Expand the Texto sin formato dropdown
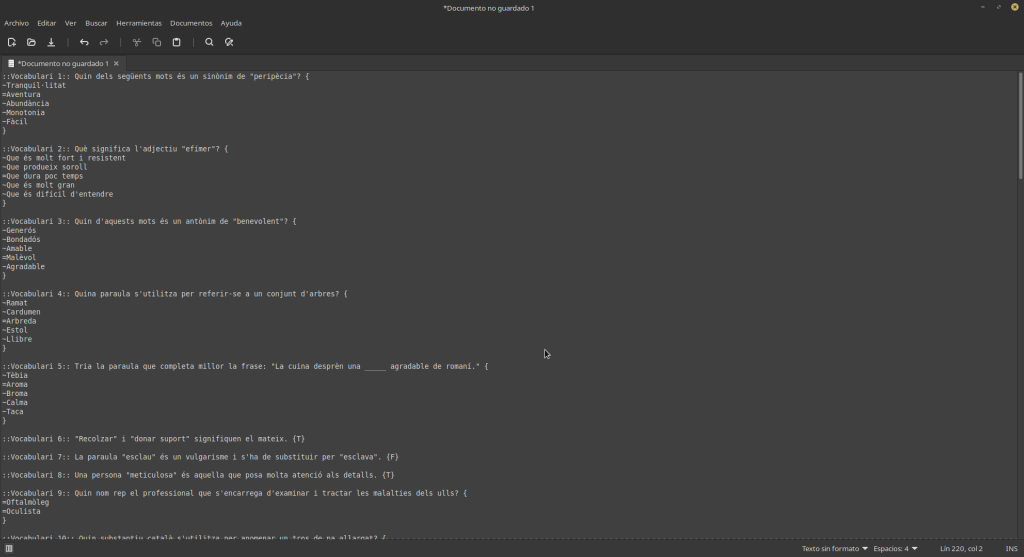The height and width of the screenshot is (557, 1024). click(x=834, y=548)
